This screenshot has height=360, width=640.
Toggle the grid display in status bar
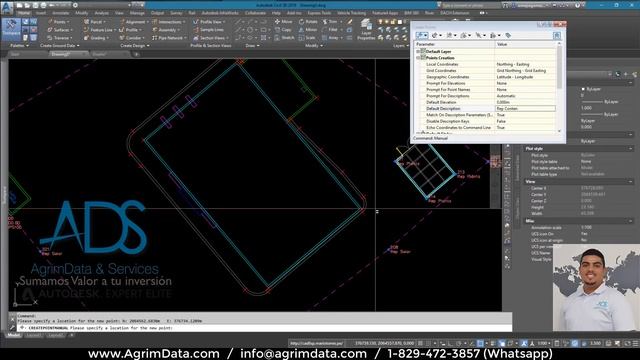click(x=420, y=344)
